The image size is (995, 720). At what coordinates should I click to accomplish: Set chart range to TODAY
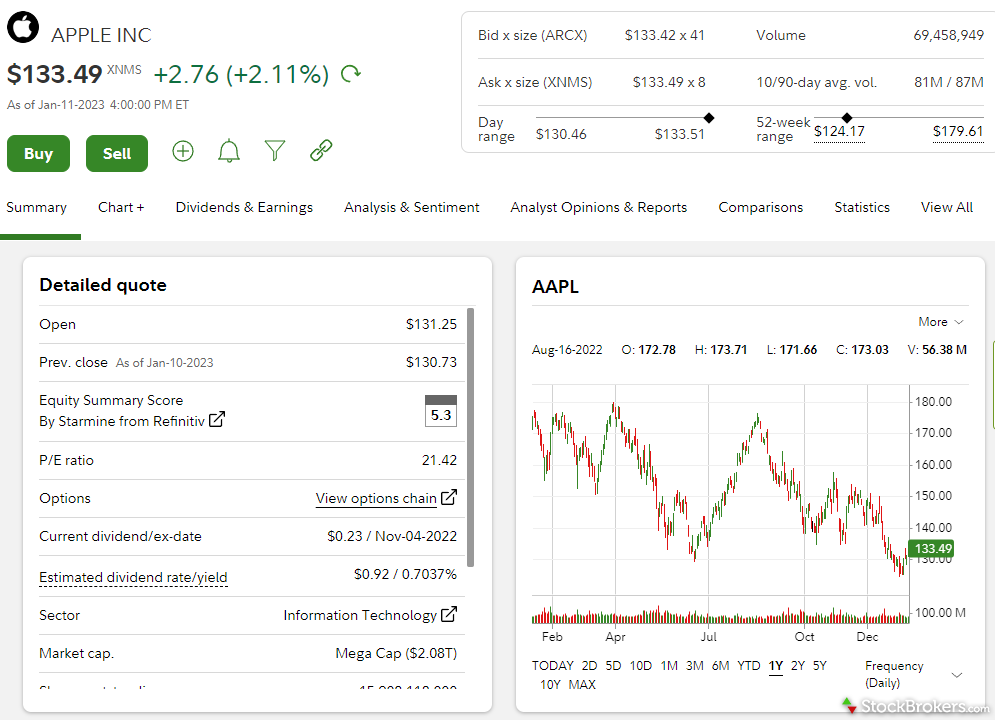coord(553,665)
